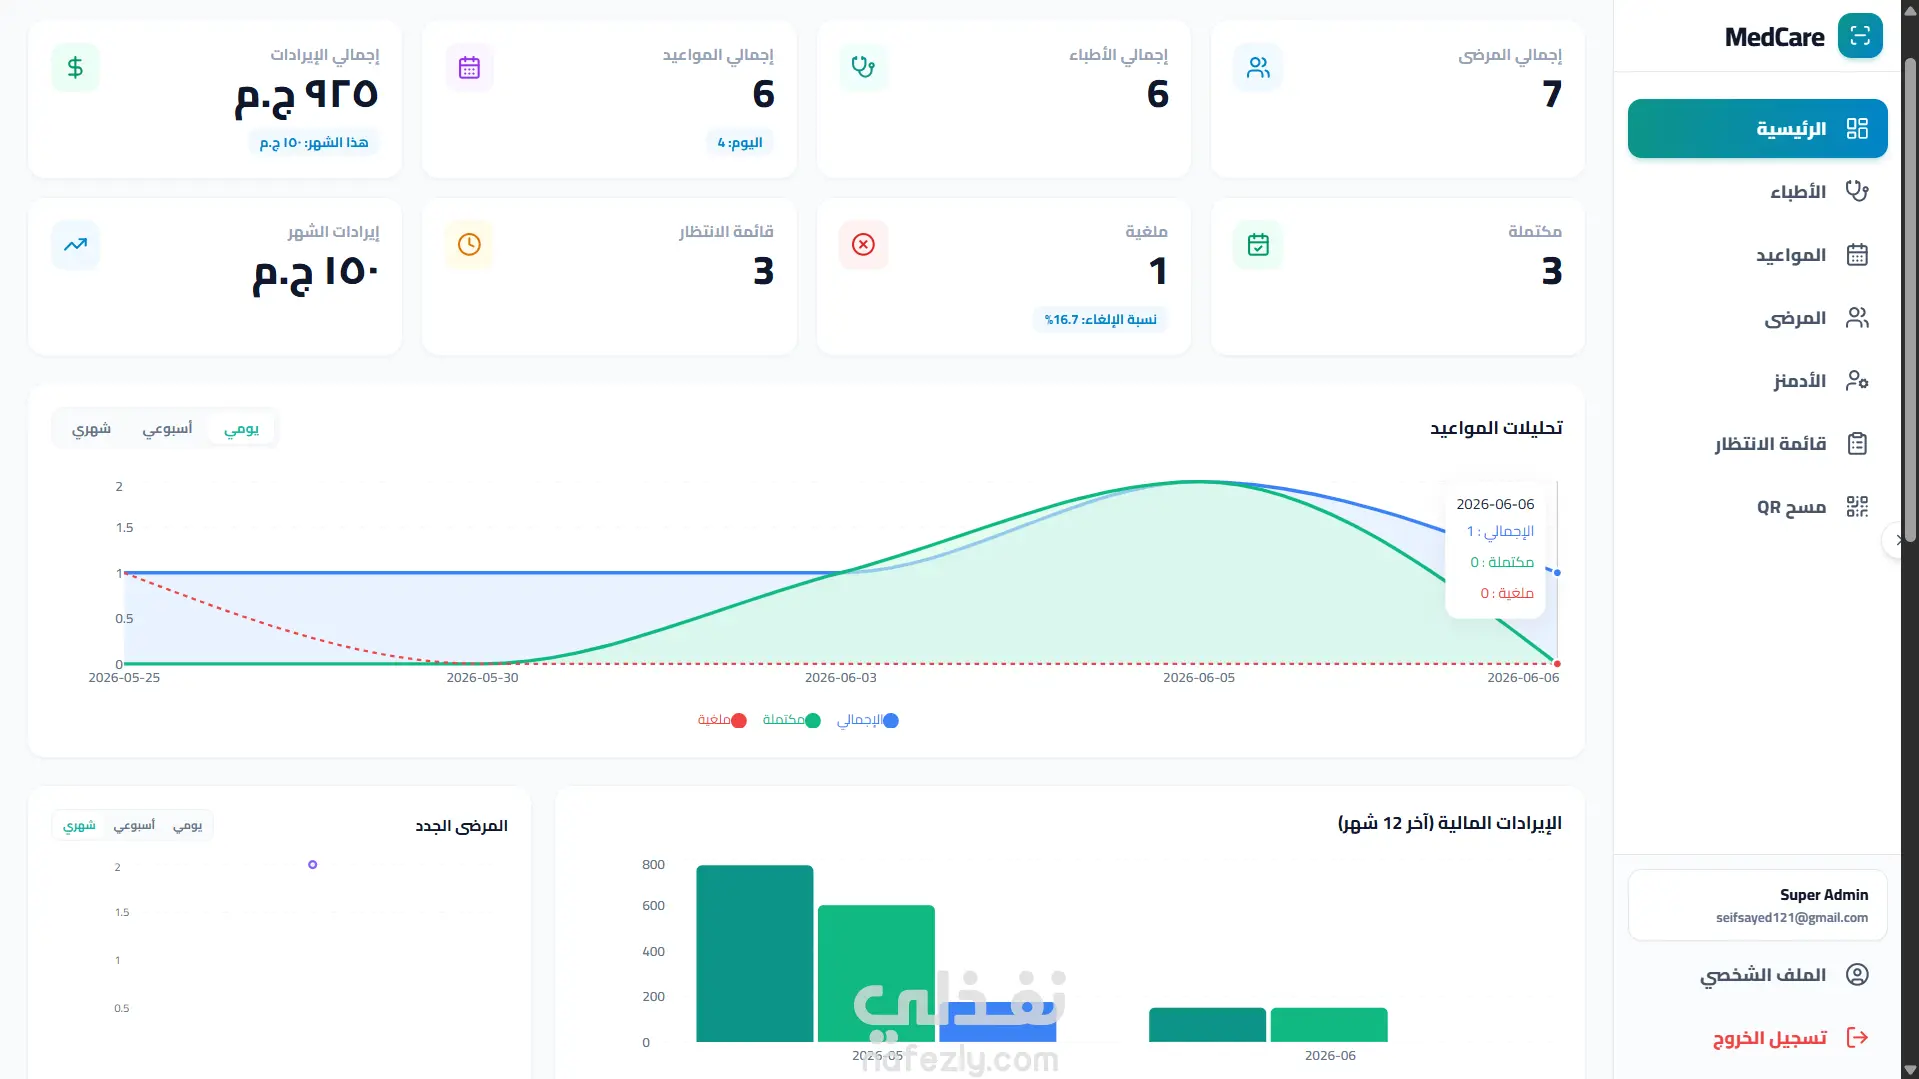Click the MedCare logo icon

pyautogui.click(x=1860, y=36)
